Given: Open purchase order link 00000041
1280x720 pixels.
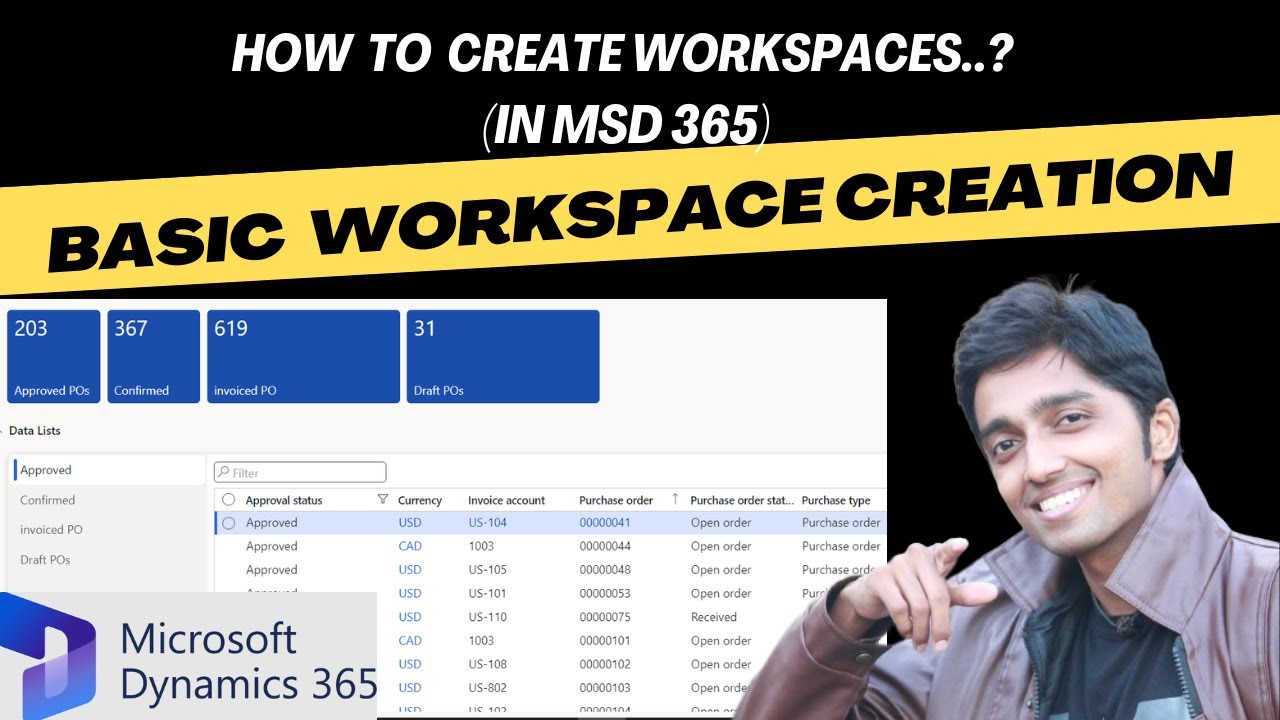Looking at the screenshot, I should (605, 523).
